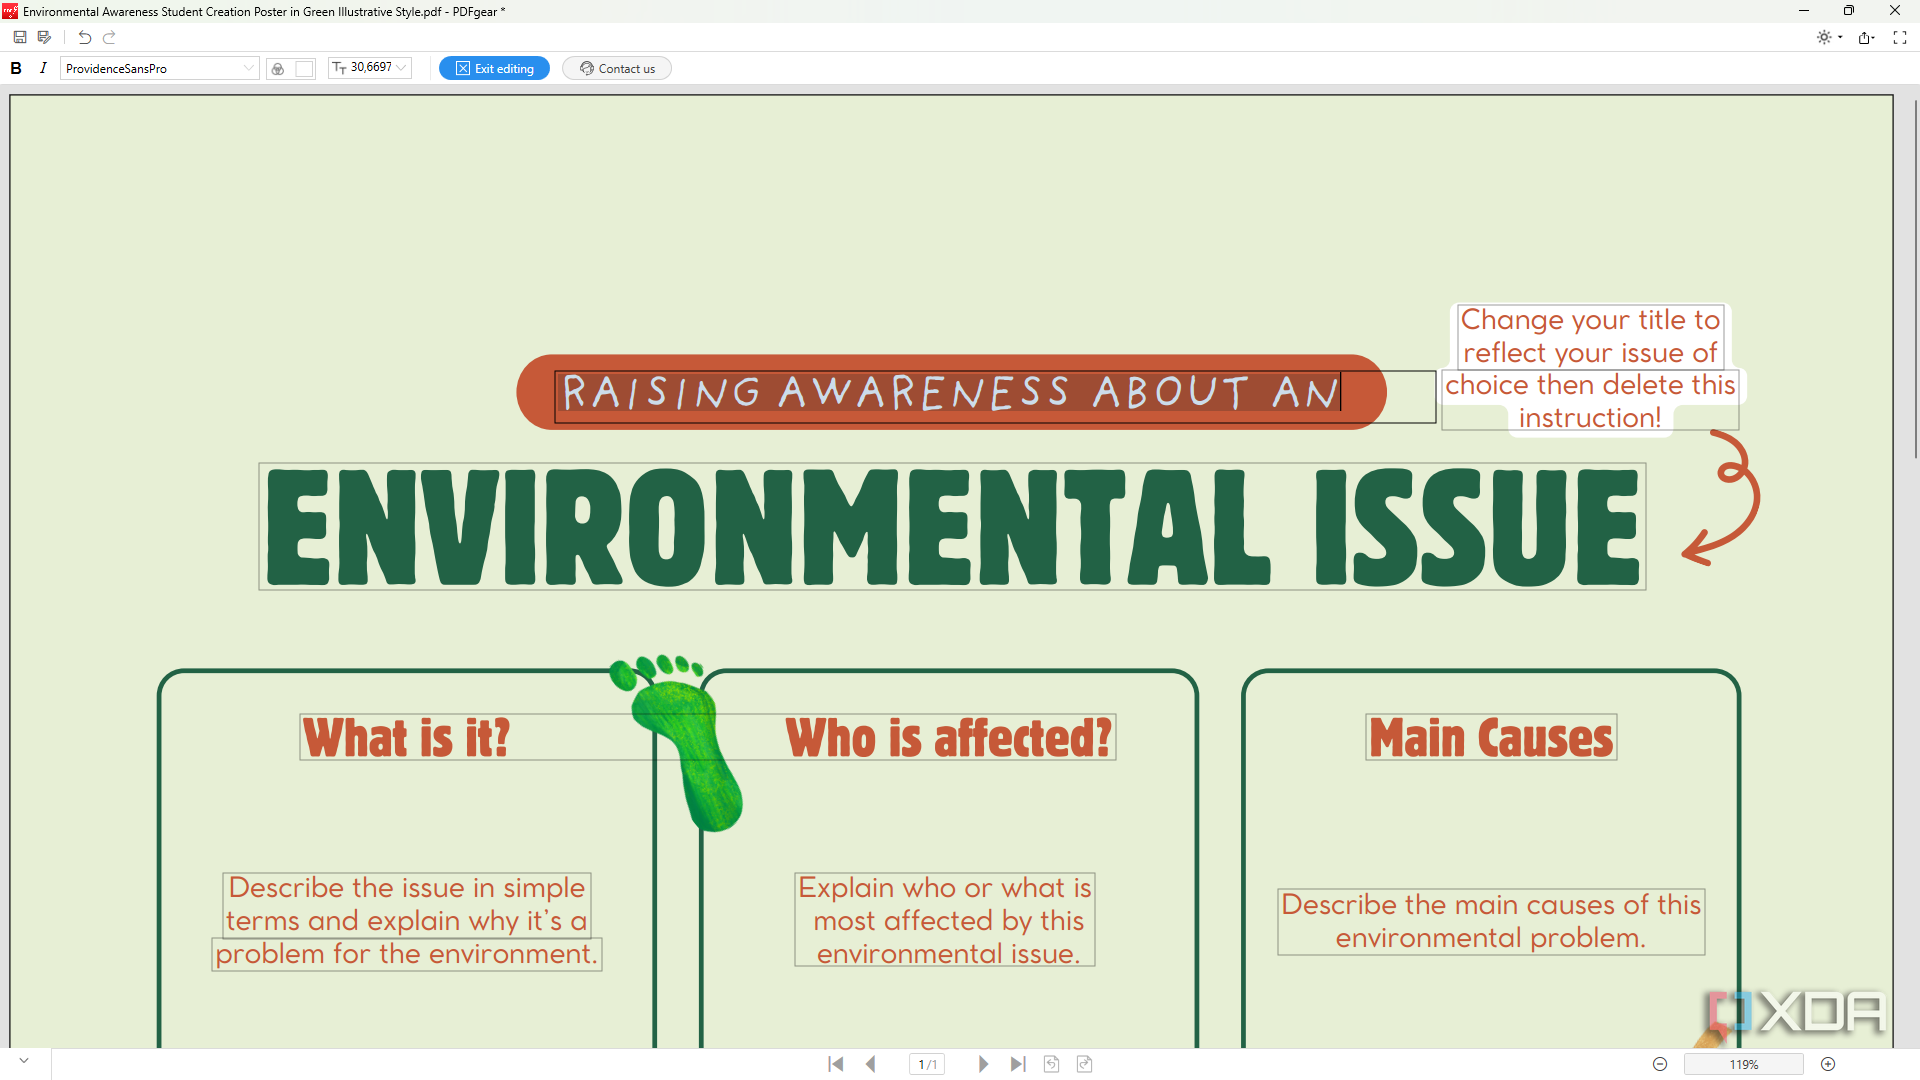Zoom in with the plus icon
This screenshot has width=1920, height=1080.
click(x=1828, y=1064)
